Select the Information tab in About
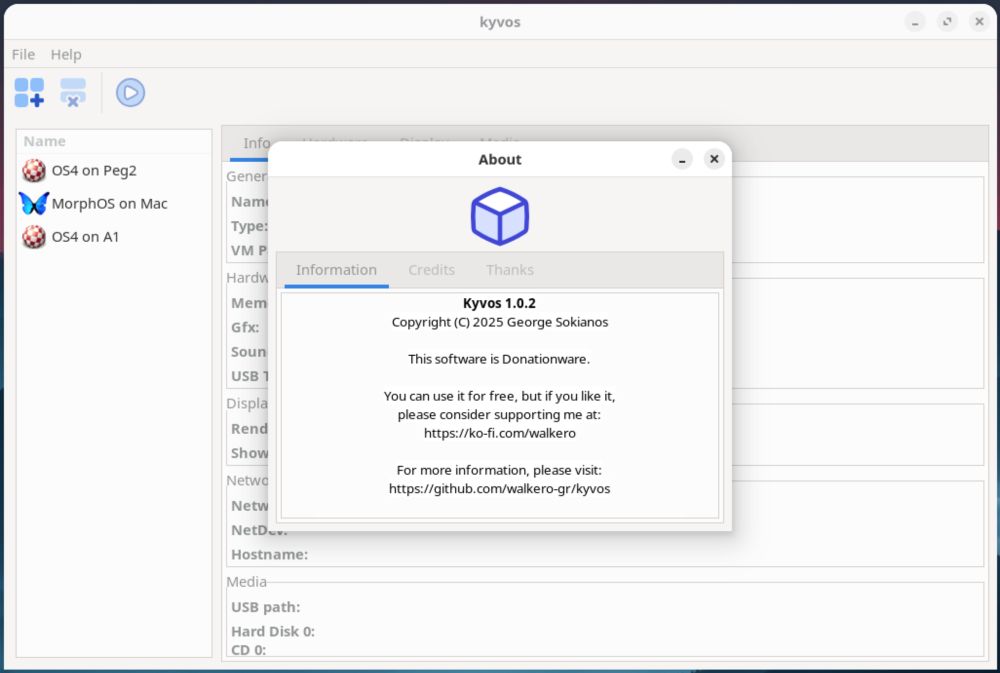This screenshot has width=1000, height=673. pos(336,270)
